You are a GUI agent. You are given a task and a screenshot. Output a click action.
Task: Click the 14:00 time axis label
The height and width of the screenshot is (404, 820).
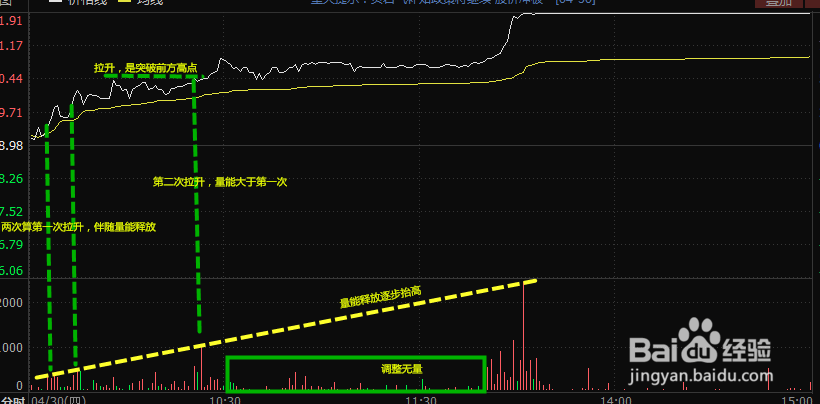point(617,400)
